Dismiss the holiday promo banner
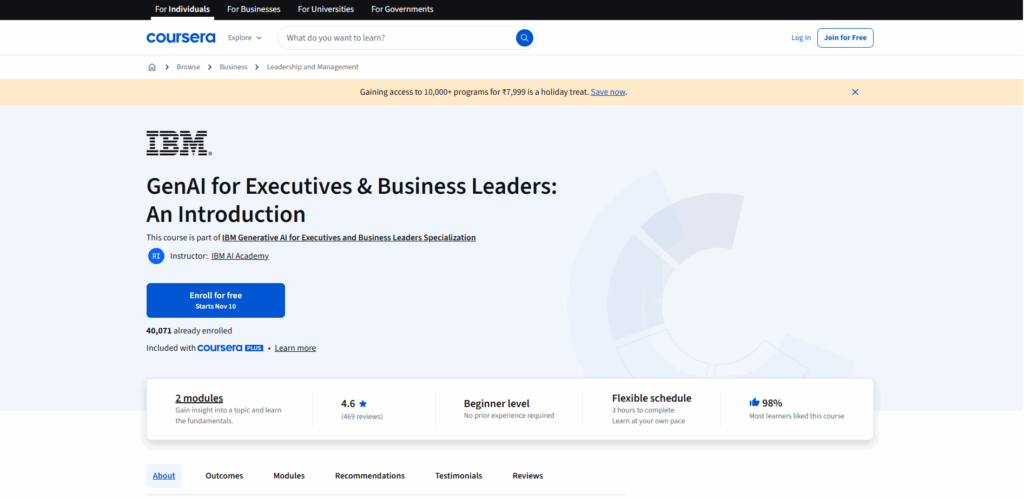Screen dimensions: 1024x498 [x=855, y=92]
